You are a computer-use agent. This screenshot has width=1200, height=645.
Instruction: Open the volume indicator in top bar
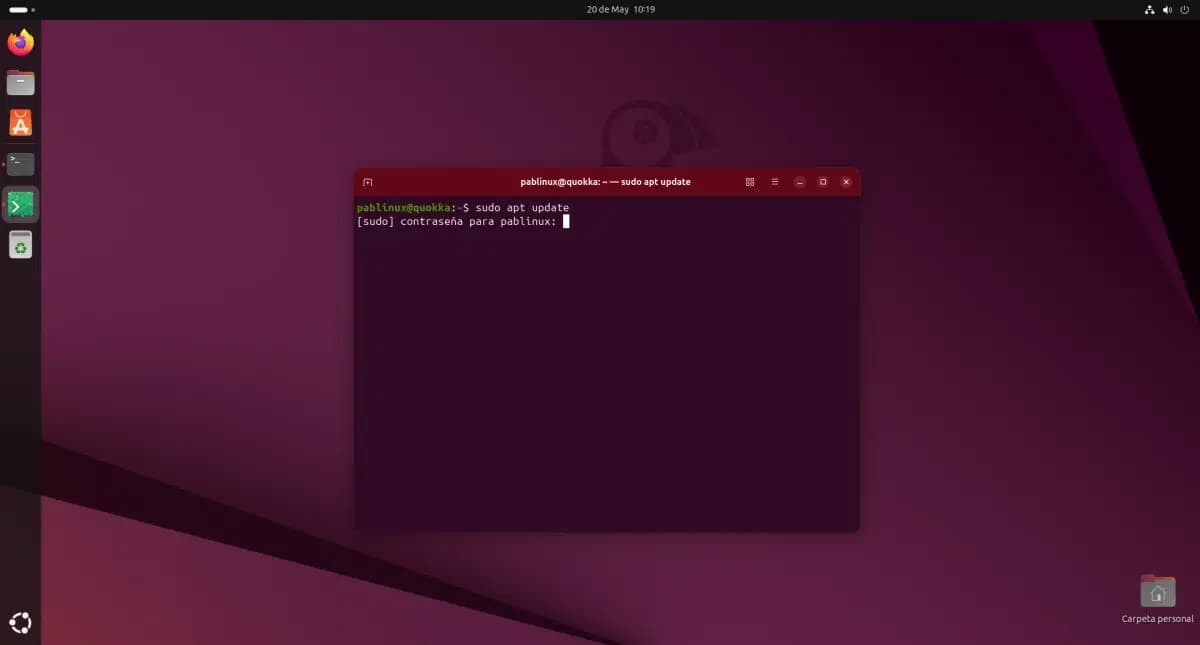[1166, 9]
